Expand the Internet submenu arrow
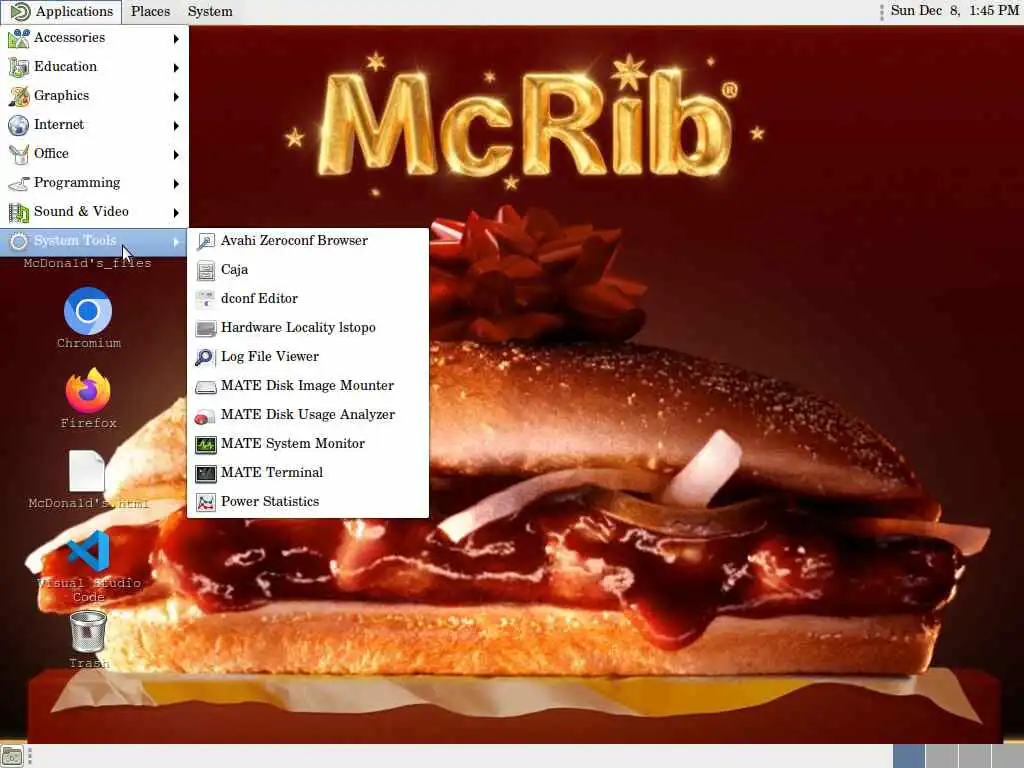This screenshot has height=768, width=1024. [176, 125]
